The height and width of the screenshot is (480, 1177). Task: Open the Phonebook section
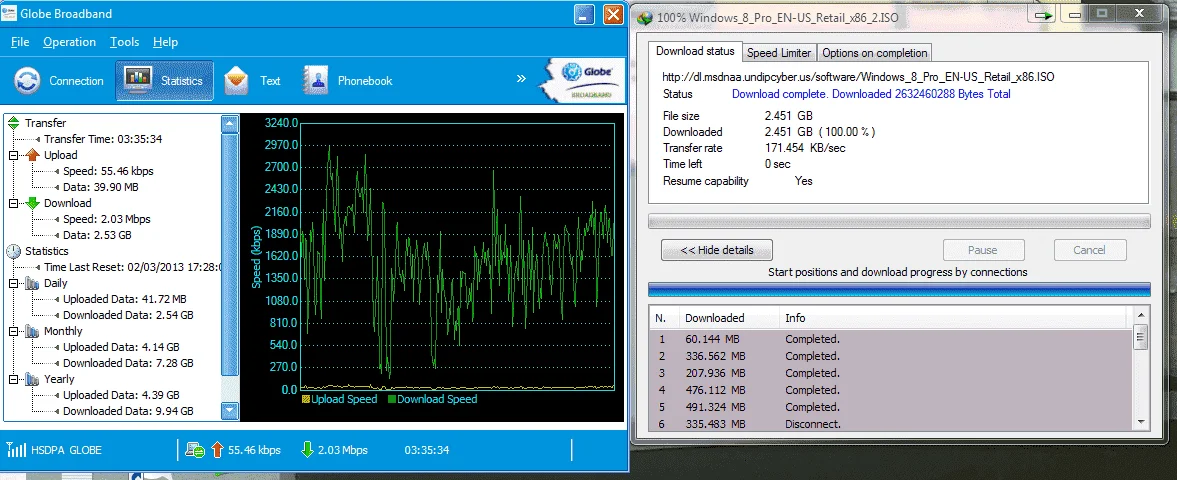(348, 80)
